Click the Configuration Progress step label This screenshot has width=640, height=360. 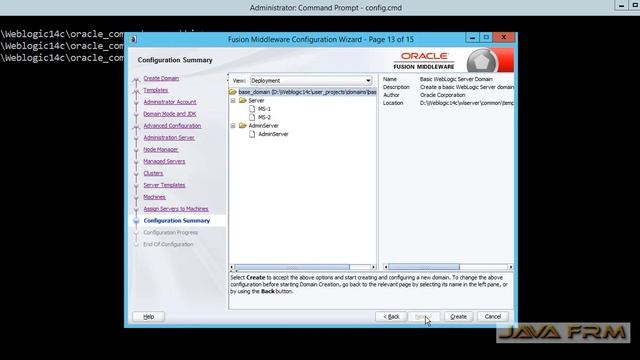171,232
